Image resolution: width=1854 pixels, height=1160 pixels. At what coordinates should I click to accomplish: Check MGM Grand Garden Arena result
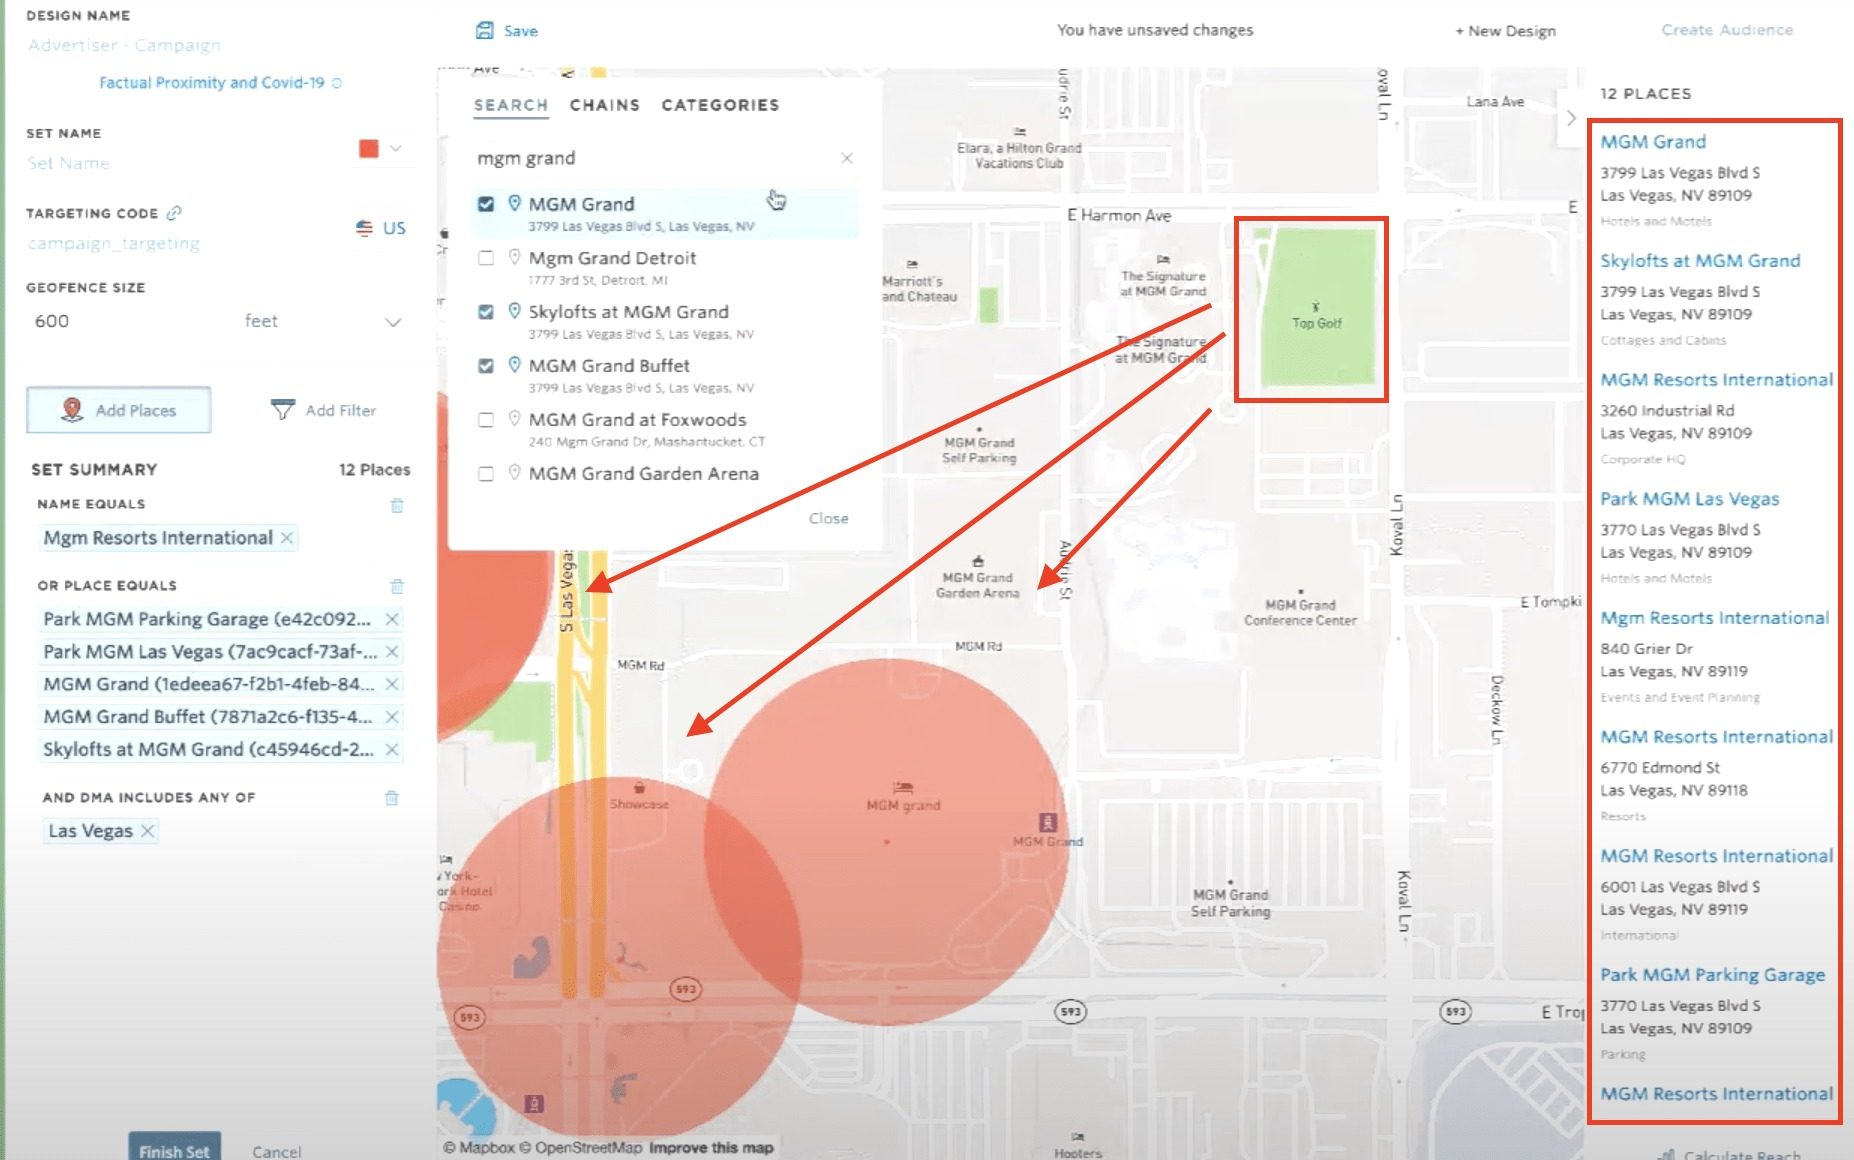click(x=486, y=474)
